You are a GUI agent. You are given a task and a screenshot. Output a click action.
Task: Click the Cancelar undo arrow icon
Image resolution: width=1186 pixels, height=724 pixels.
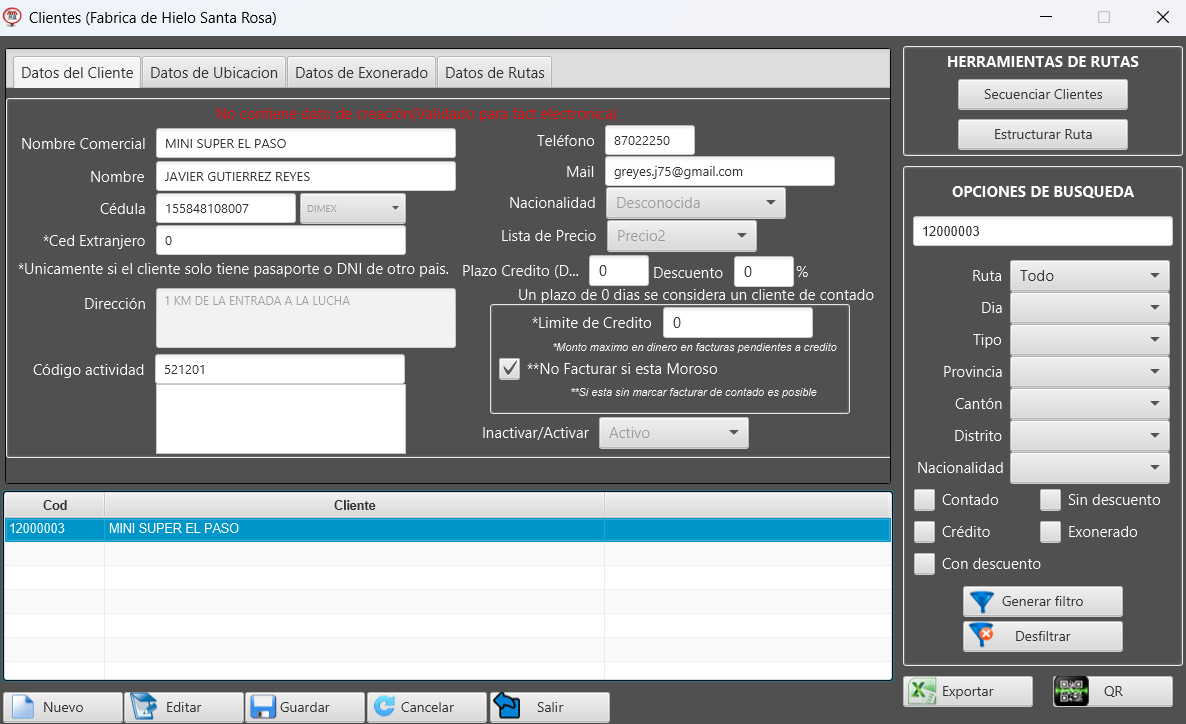click(x=384, y=707)
